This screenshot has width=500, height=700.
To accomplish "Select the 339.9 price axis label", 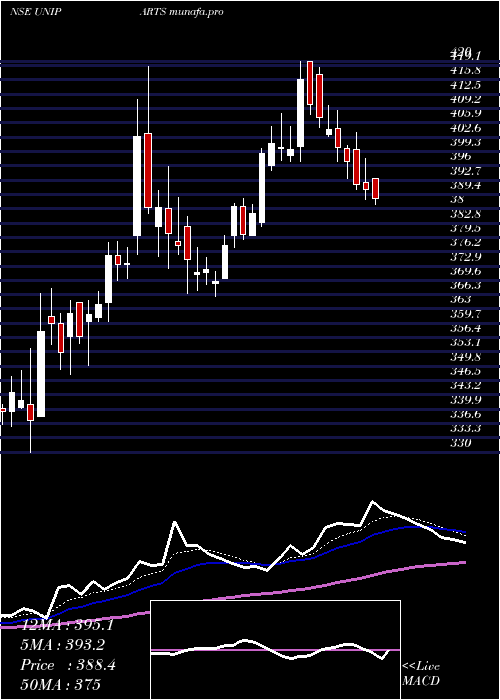I will [x=464, y=400].
